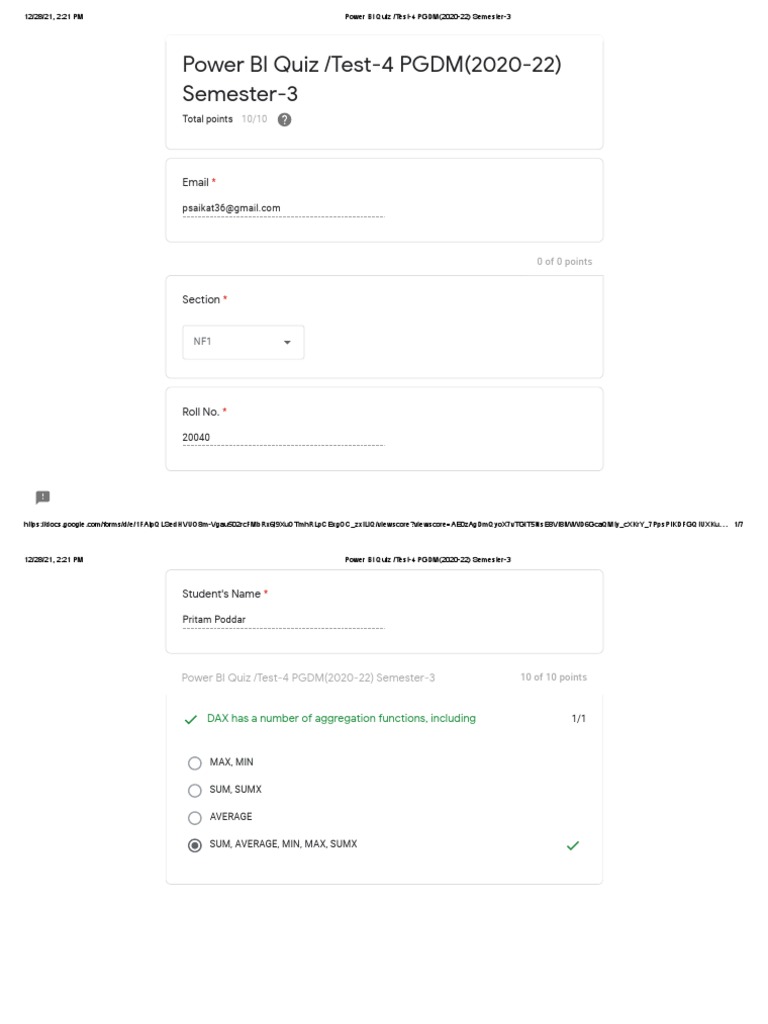
Task: Click the grey section heading beside the points
Action: click(x=308, y=678)
